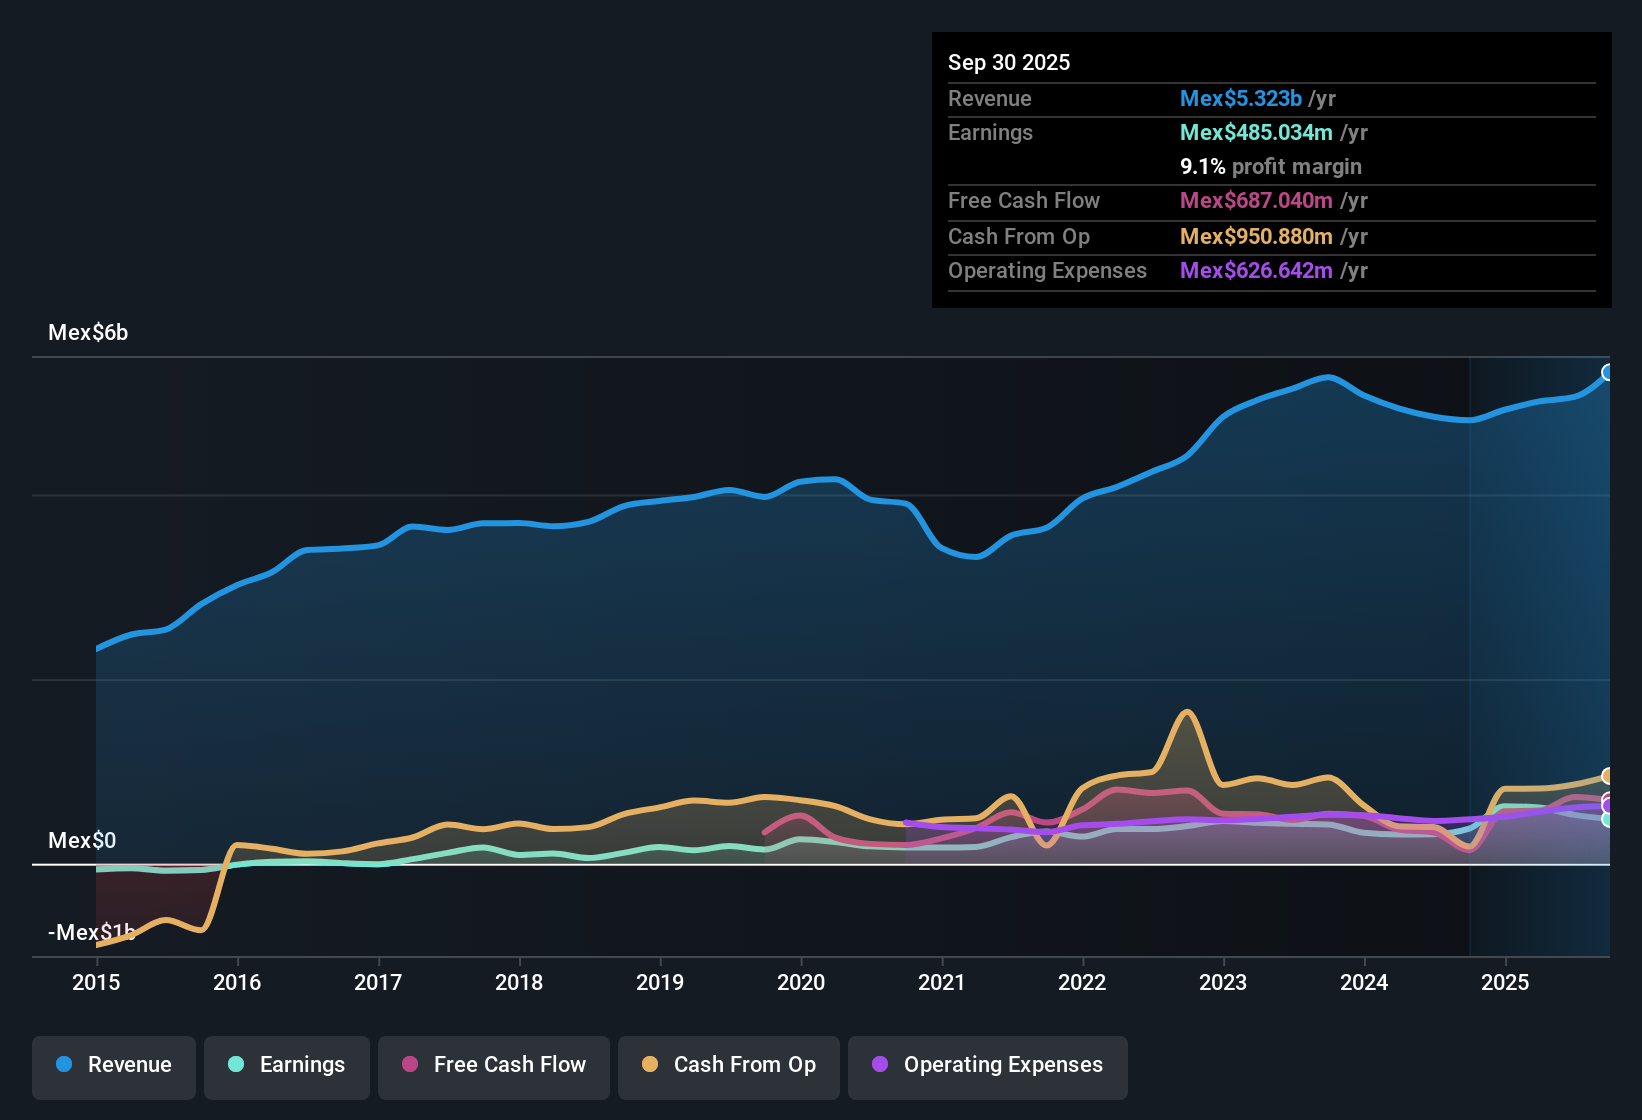Open details for the 9.1% profit margin row
Image resolution: width=1642 pixels, height=1120 pixels.
[x=1270, y=167]
